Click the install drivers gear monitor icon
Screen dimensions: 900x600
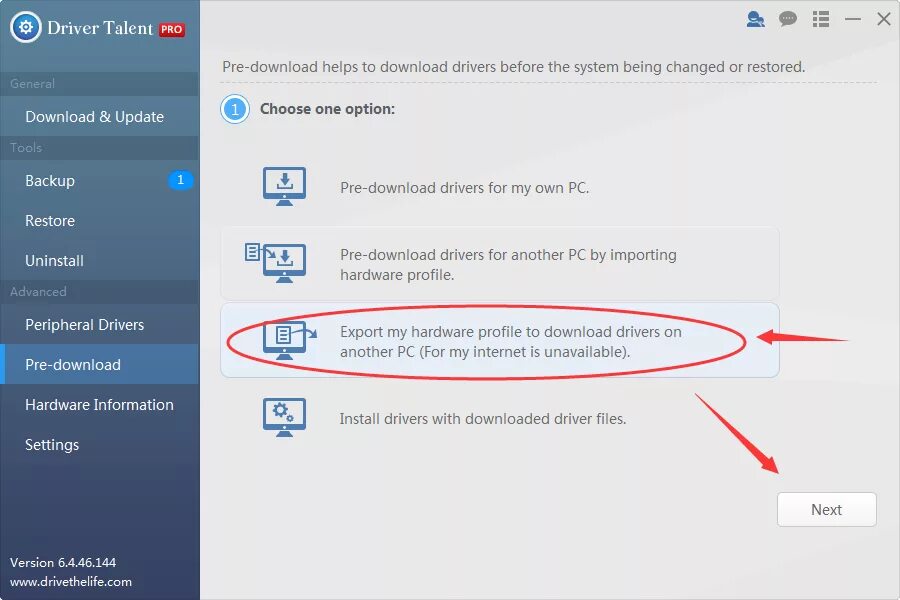[284, 417]
